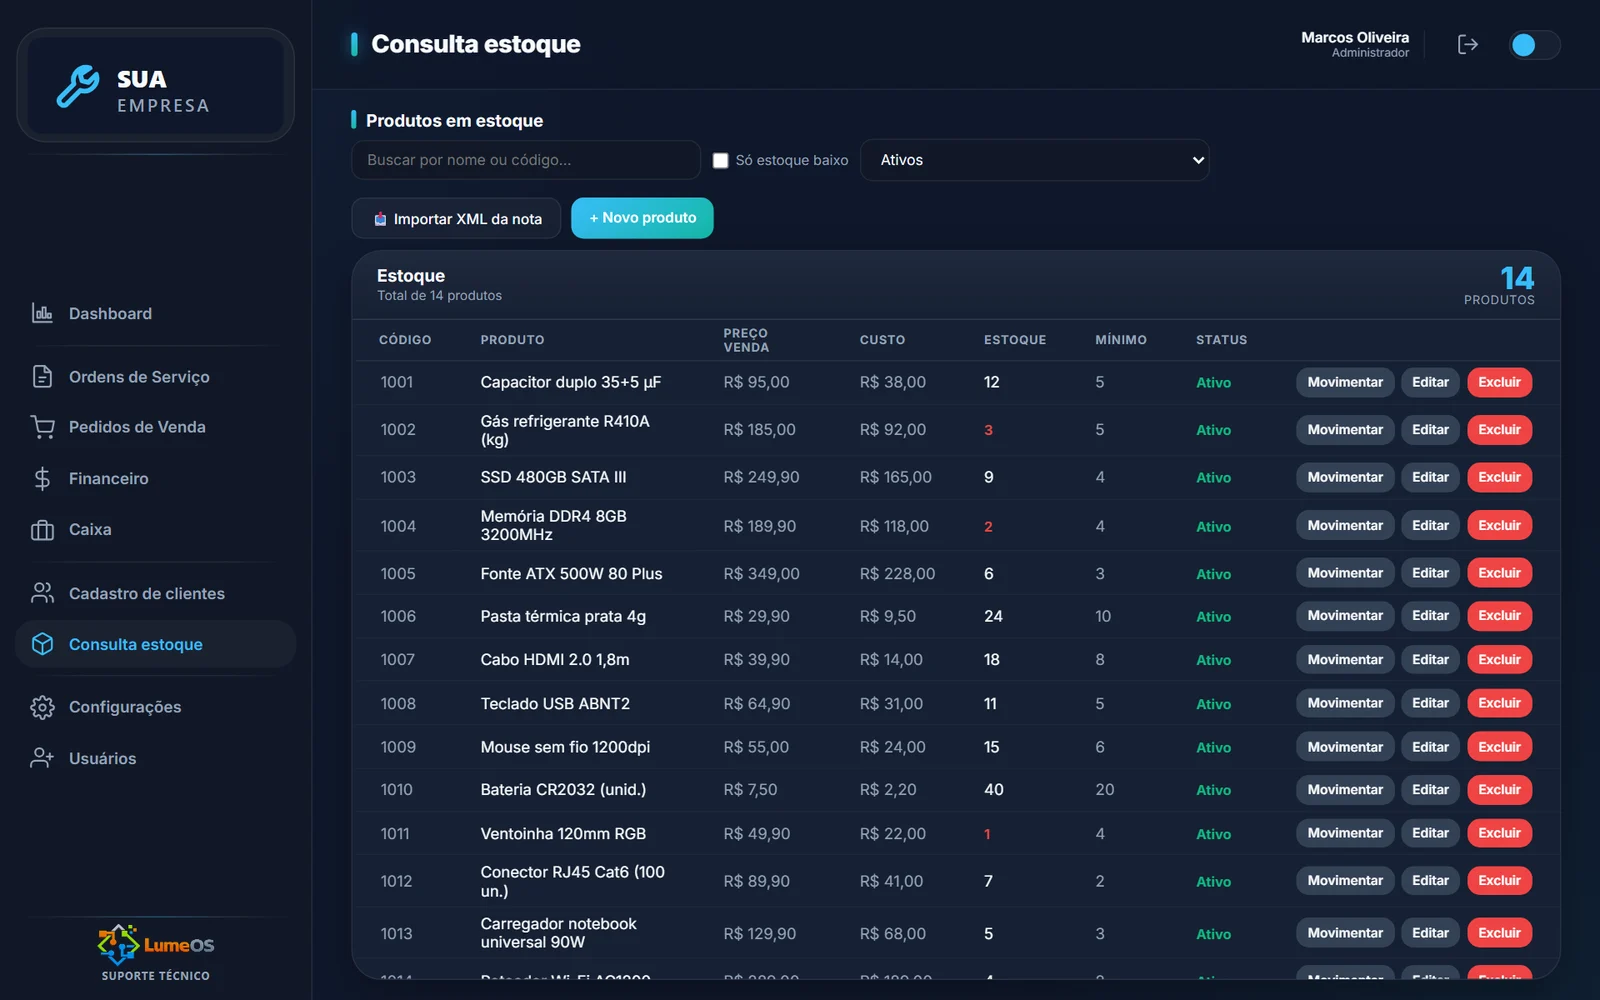The image size is (1600, 1000).
Task: Click the Marcos Oliveira user name
Action: click(x=1355, y=37)
